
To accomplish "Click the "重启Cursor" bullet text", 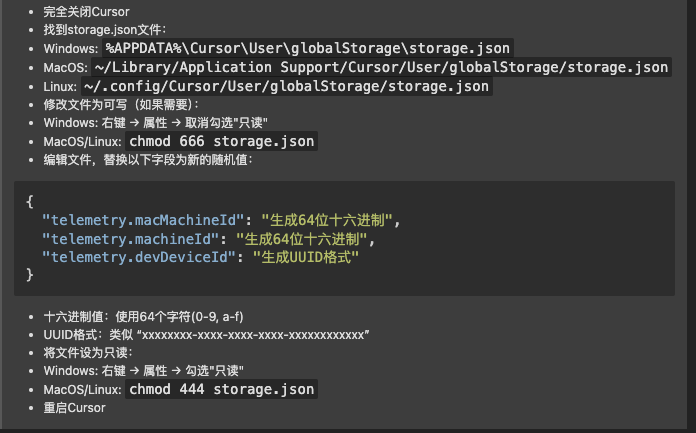I will [x=74, y=408].
